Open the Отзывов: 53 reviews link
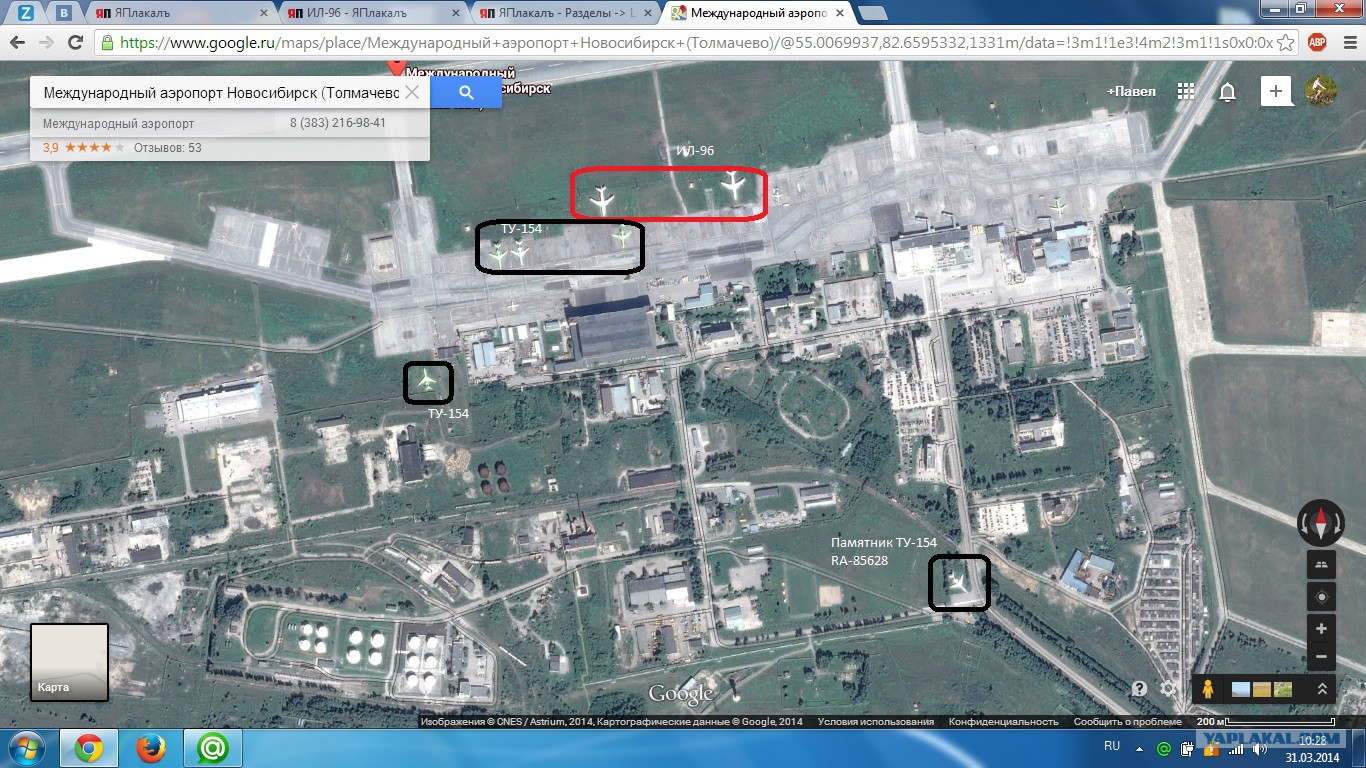The height and width of the screenshot is (768, 1366). point(167,148)
